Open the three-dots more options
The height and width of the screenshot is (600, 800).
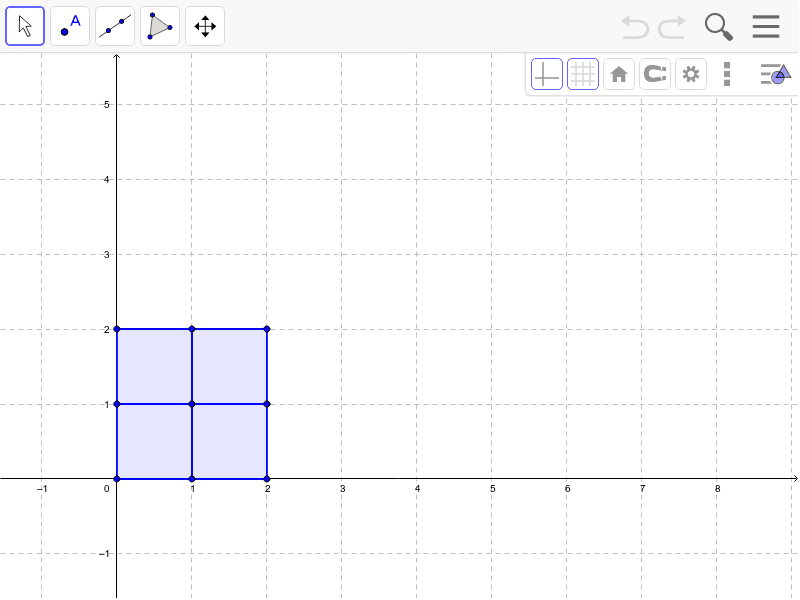click(x=727, y=74)
